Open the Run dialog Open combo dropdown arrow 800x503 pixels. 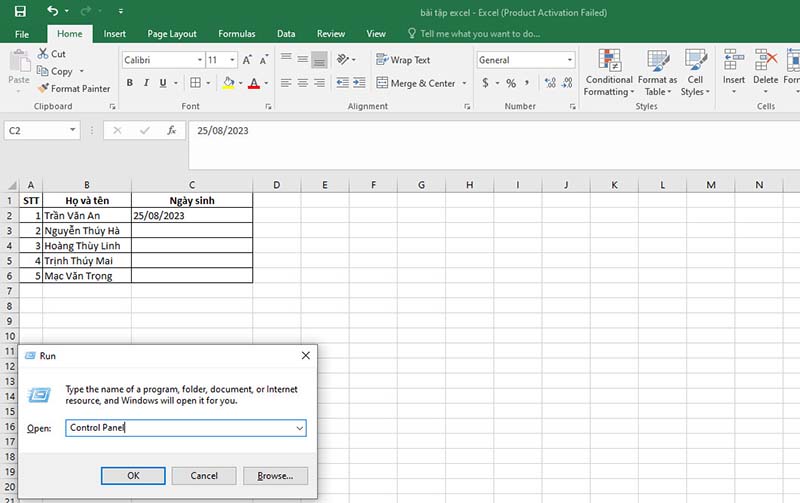point(300,428)
